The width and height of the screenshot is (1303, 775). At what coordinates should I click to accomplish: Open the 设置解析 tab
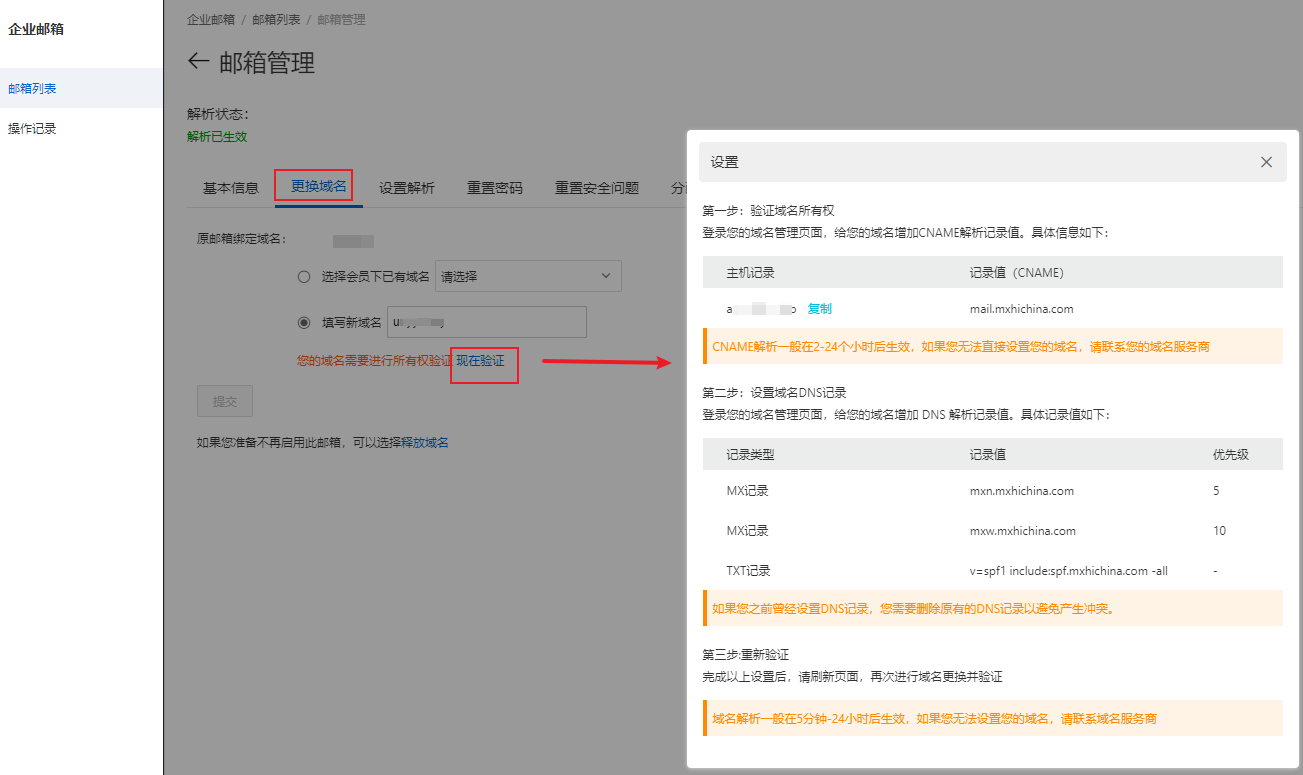(407, 188)
